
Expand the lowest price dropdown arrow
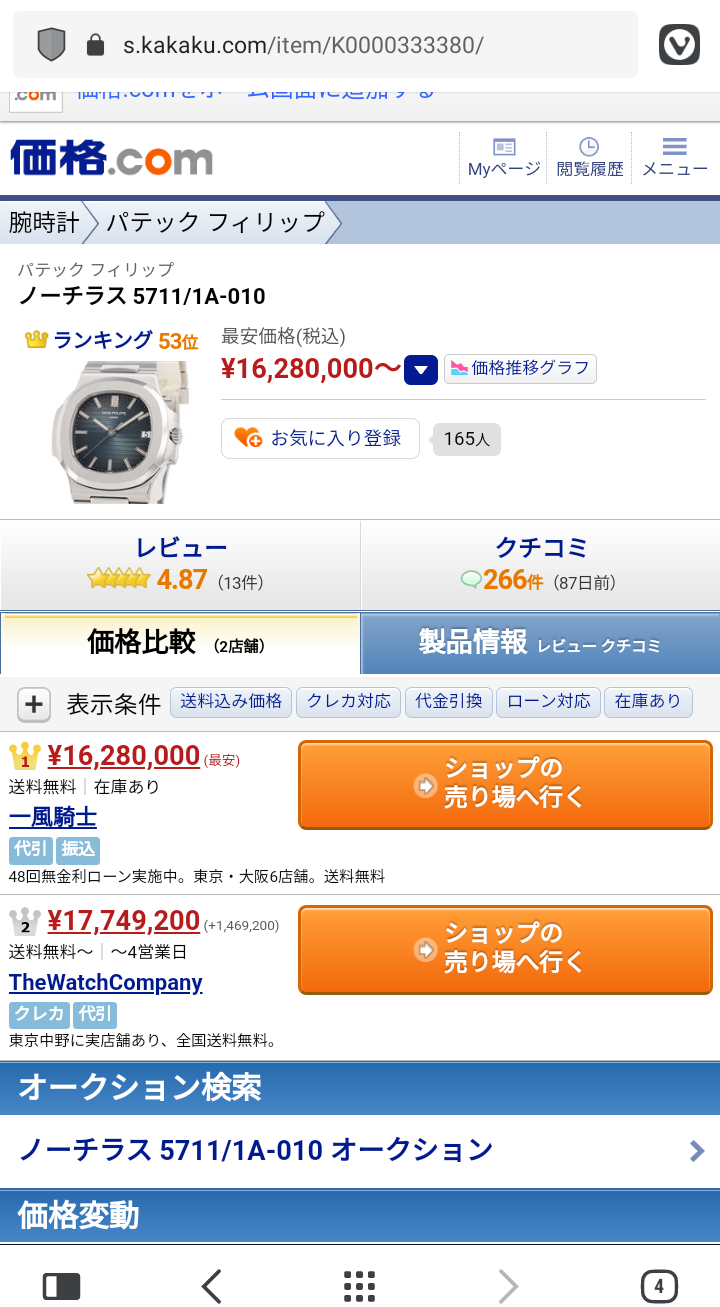tap(421, 369)
